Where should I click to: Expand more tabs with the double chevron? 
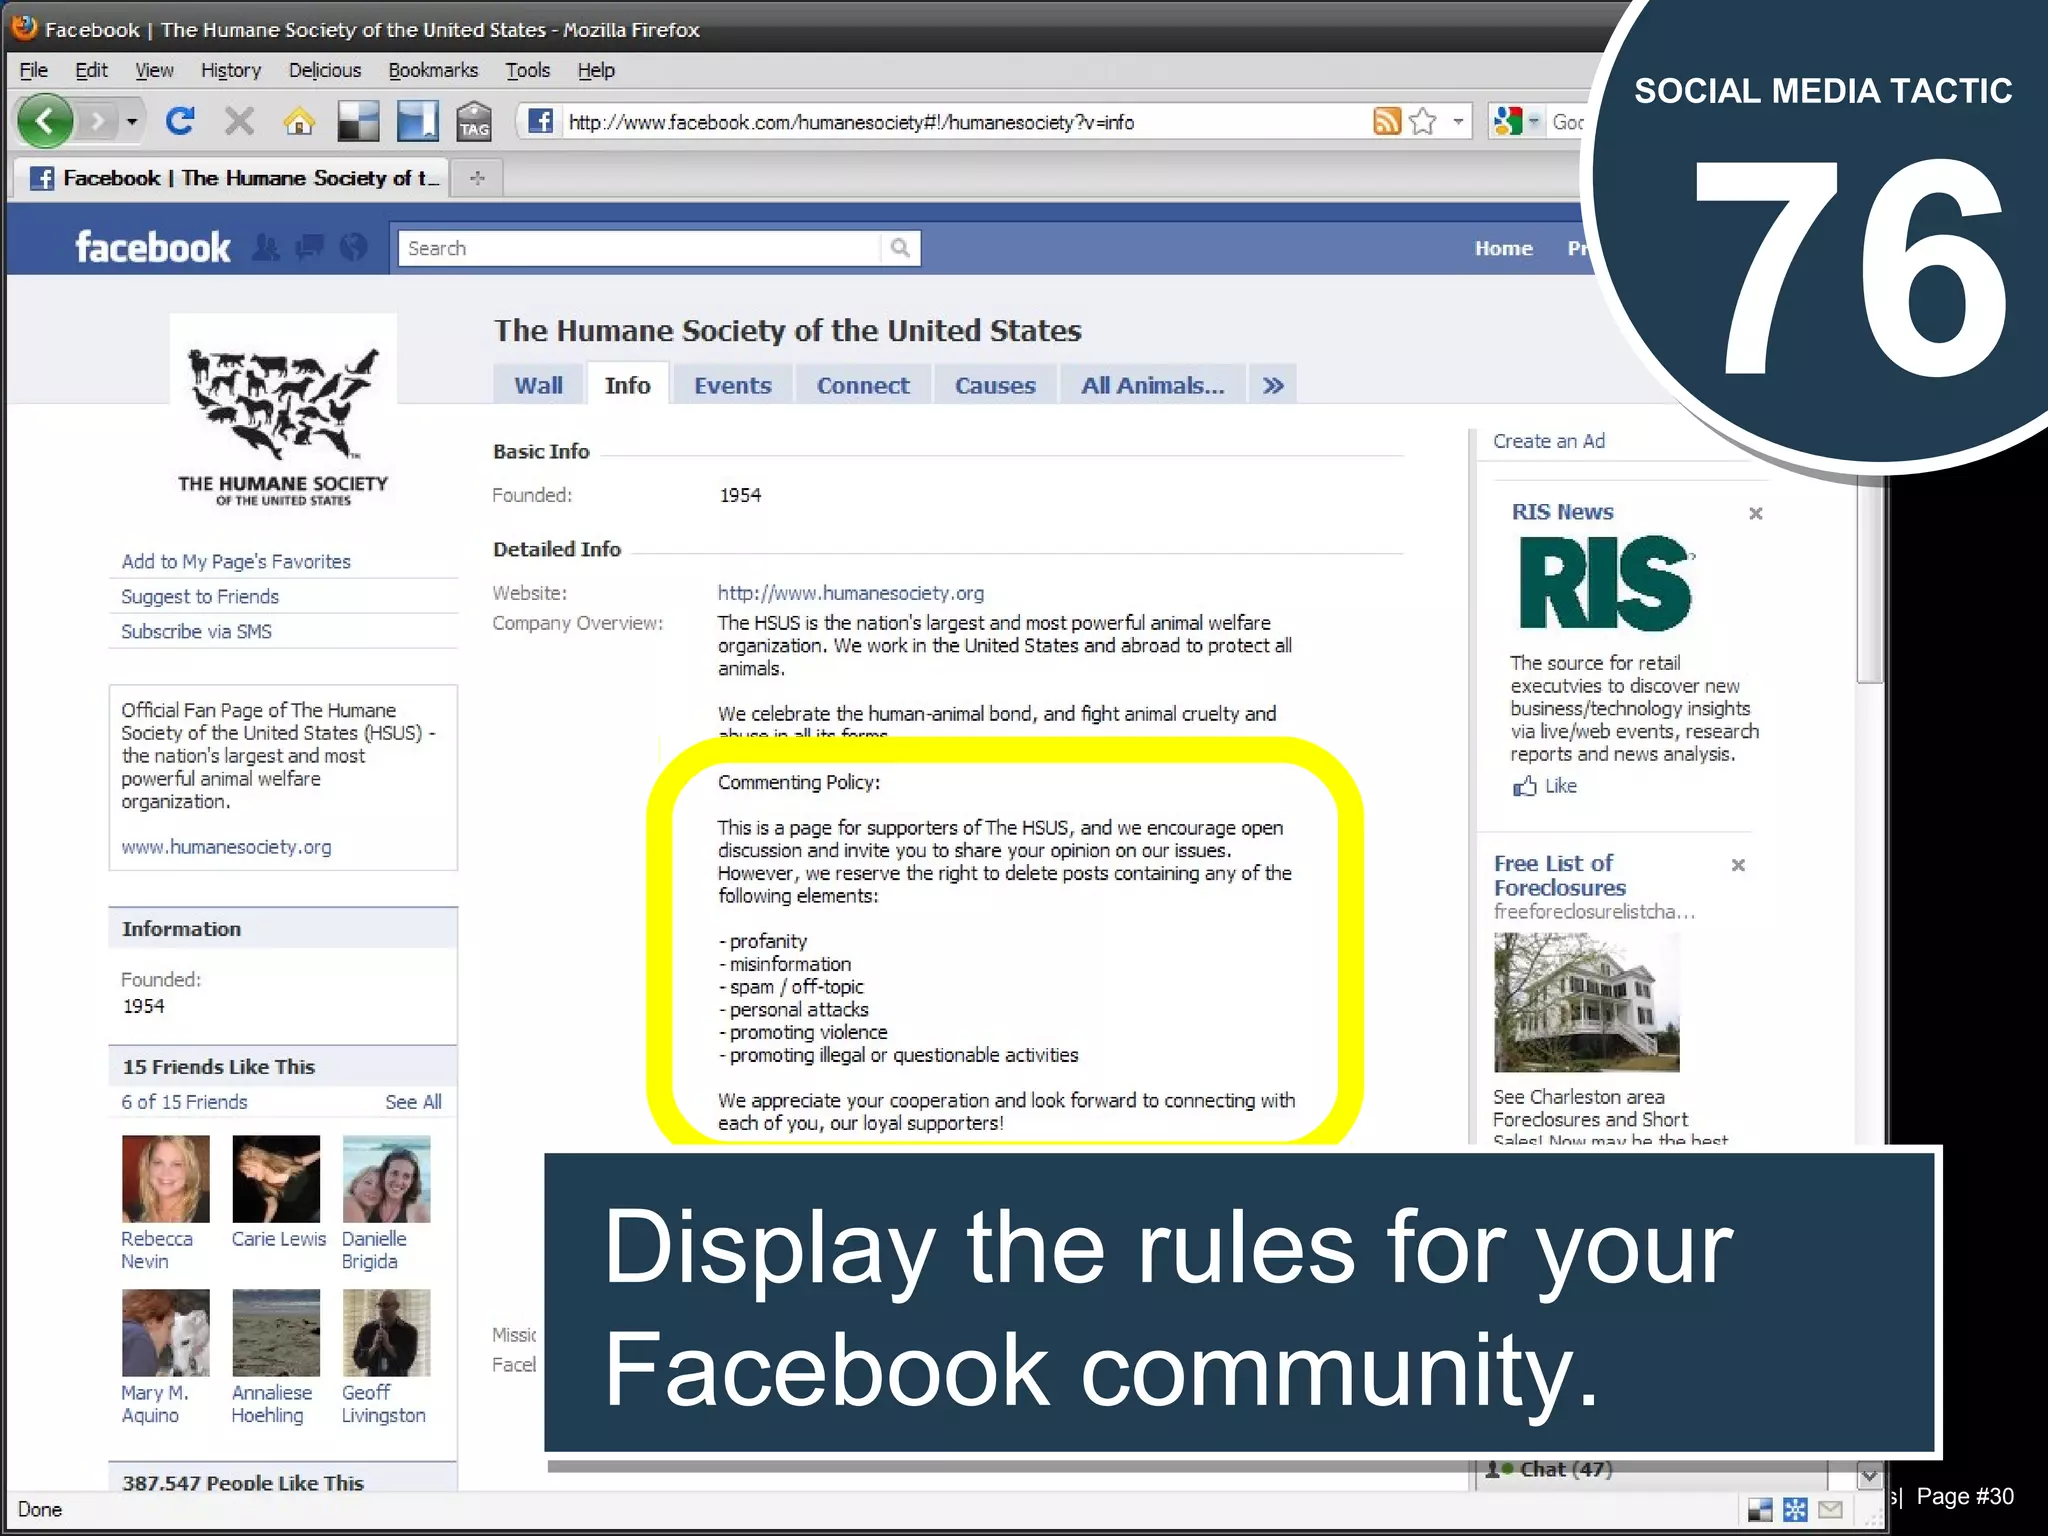[x=1273, y=385]
